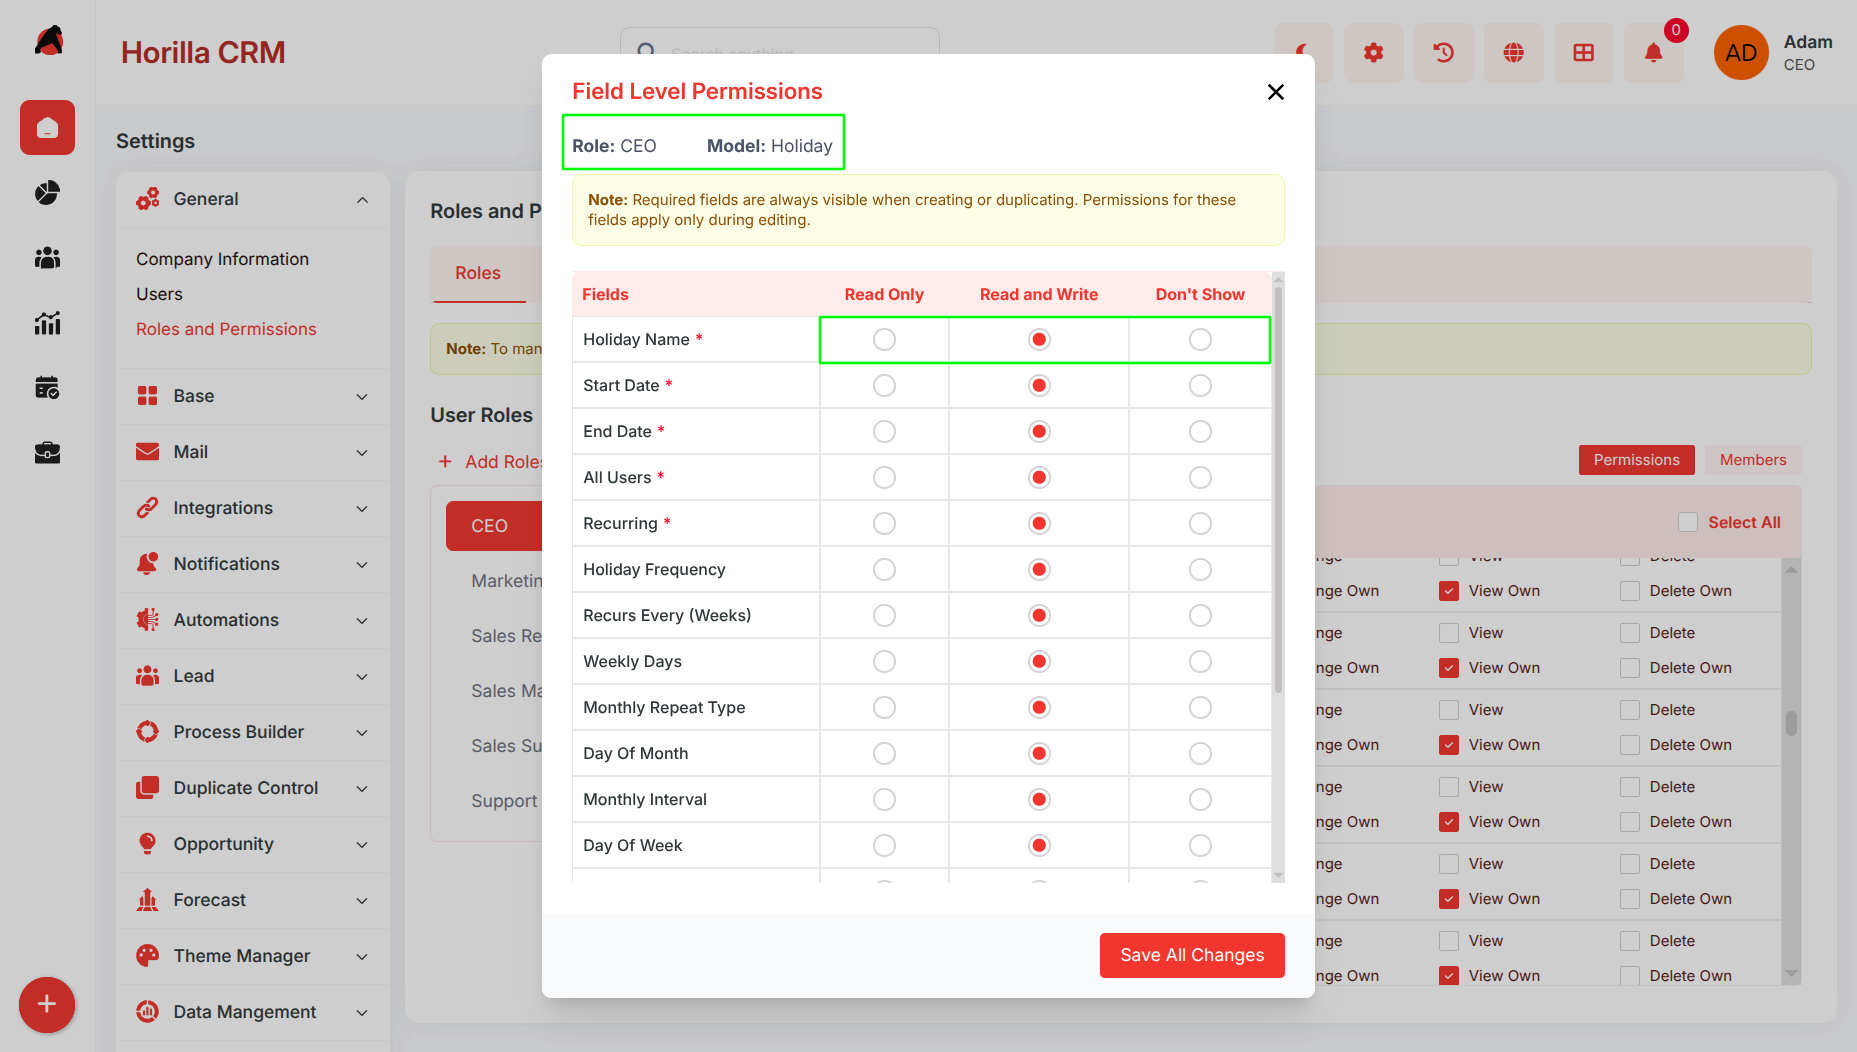Click the red plus floating action button

pos(47,1005)
